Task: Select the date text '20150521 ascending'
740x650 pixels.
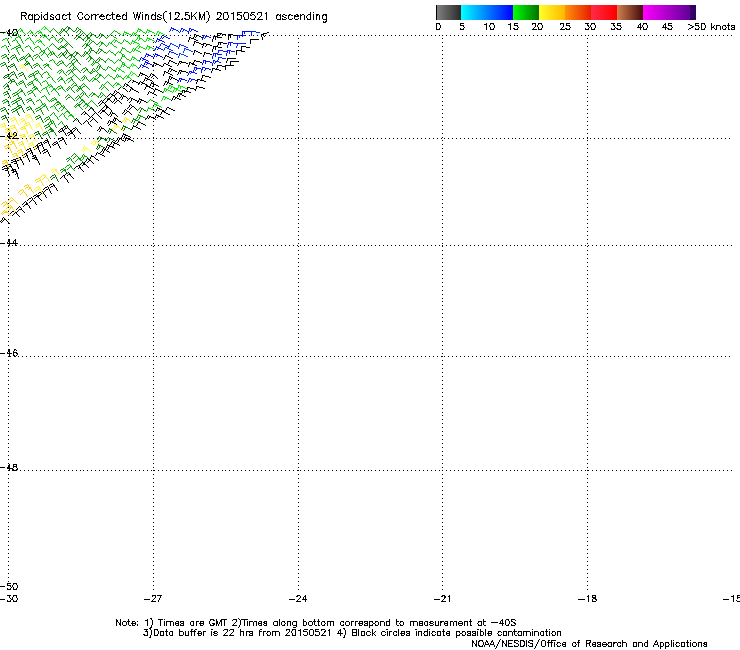Action: [271, 17]
